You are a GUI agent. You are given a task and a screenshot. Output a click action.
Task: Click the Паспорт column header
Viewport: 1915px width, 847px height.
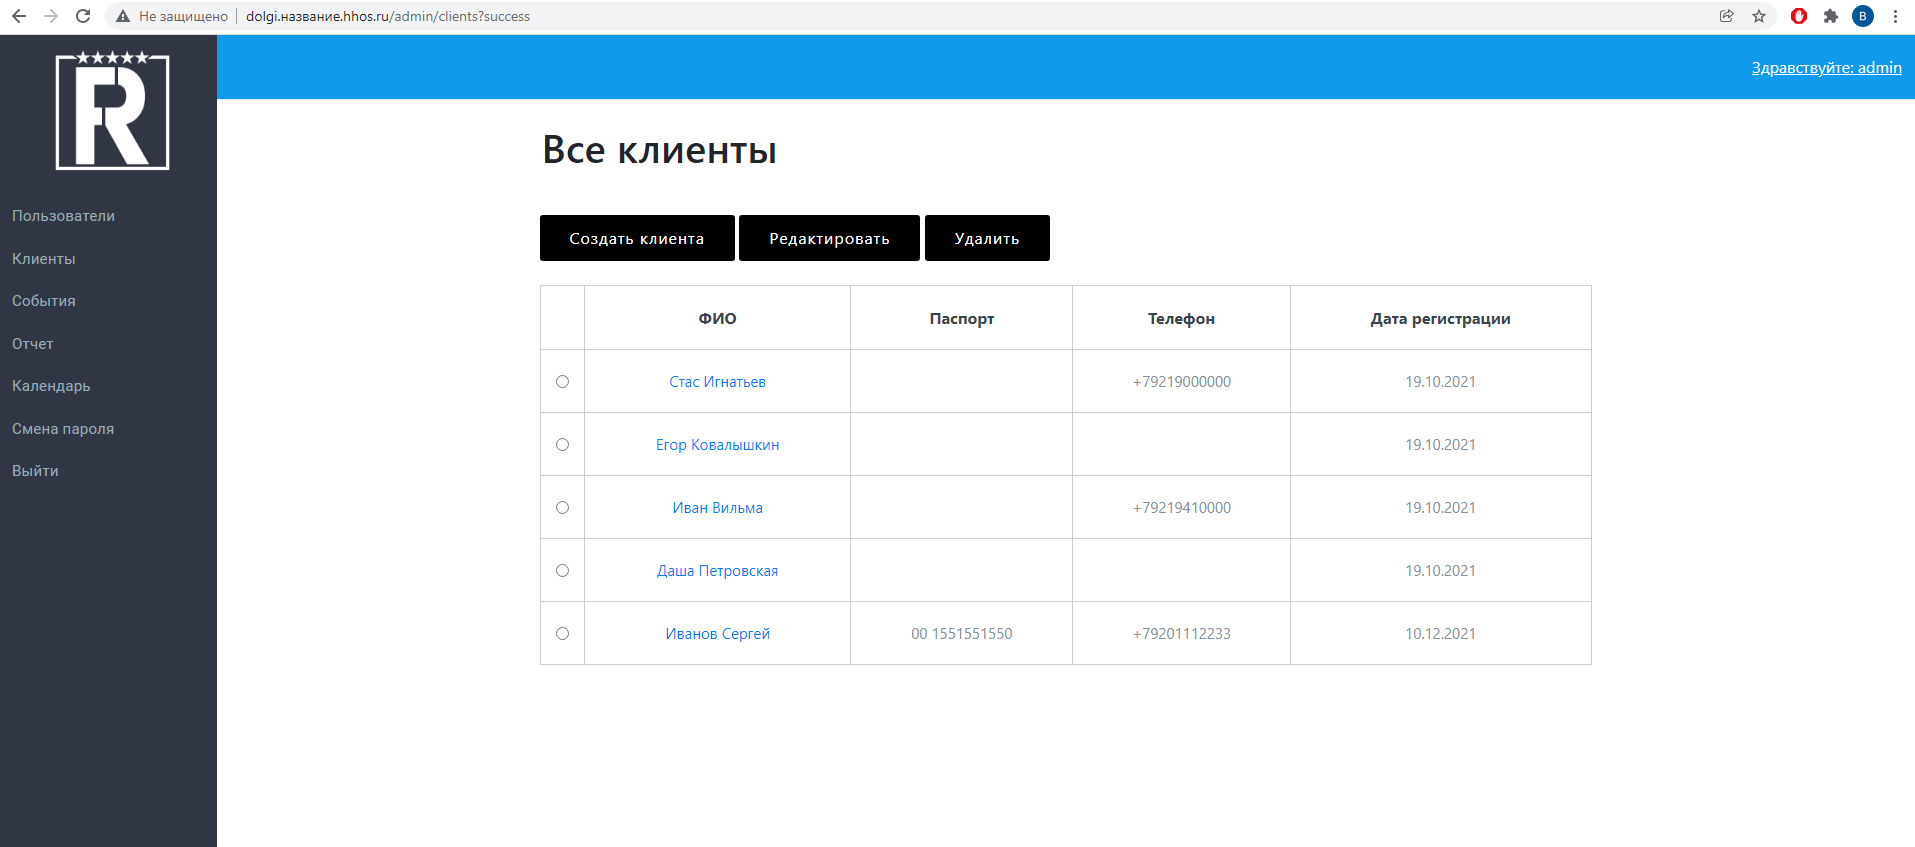tap(961, 318)
